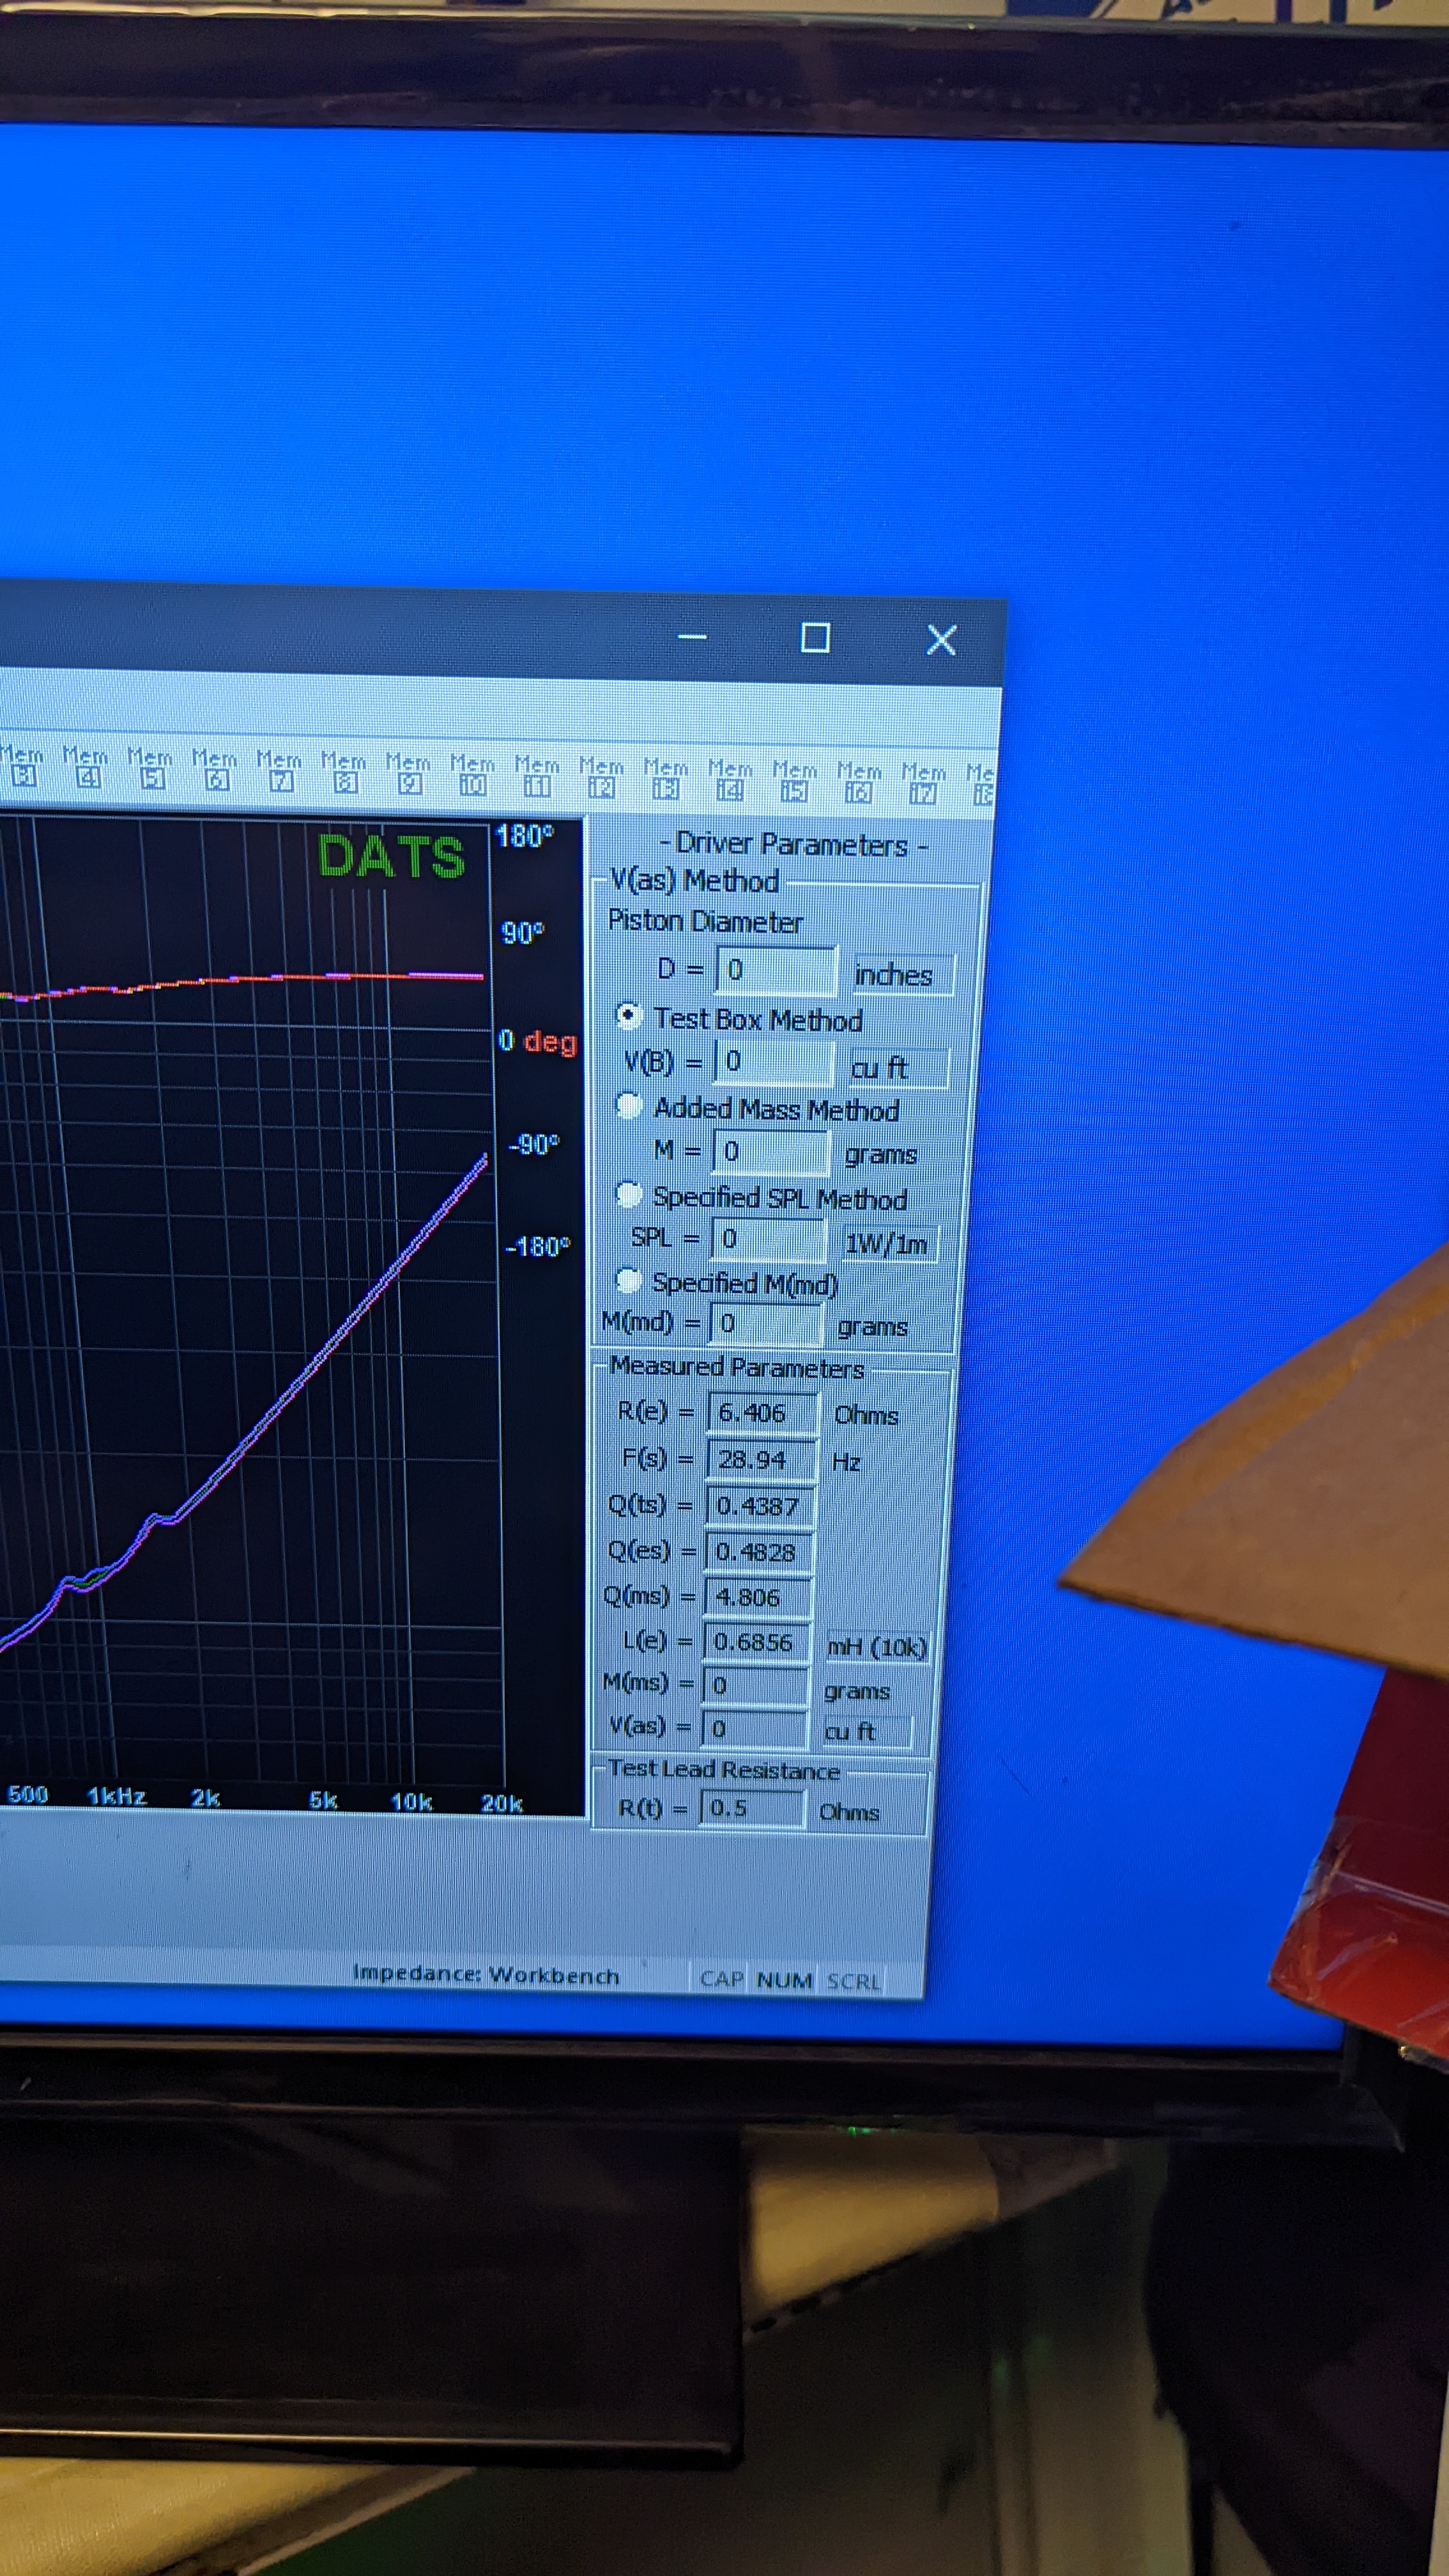1449x2576 pixels.
Task: Enable the Specified SPL Method option
Action: pyautogui.click(x=629, y=1193)
